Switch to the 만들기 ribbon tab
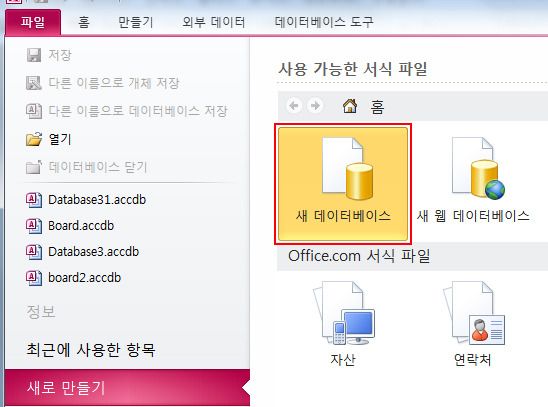Viewport: 548px width, 407px height. tap(136, 22)
